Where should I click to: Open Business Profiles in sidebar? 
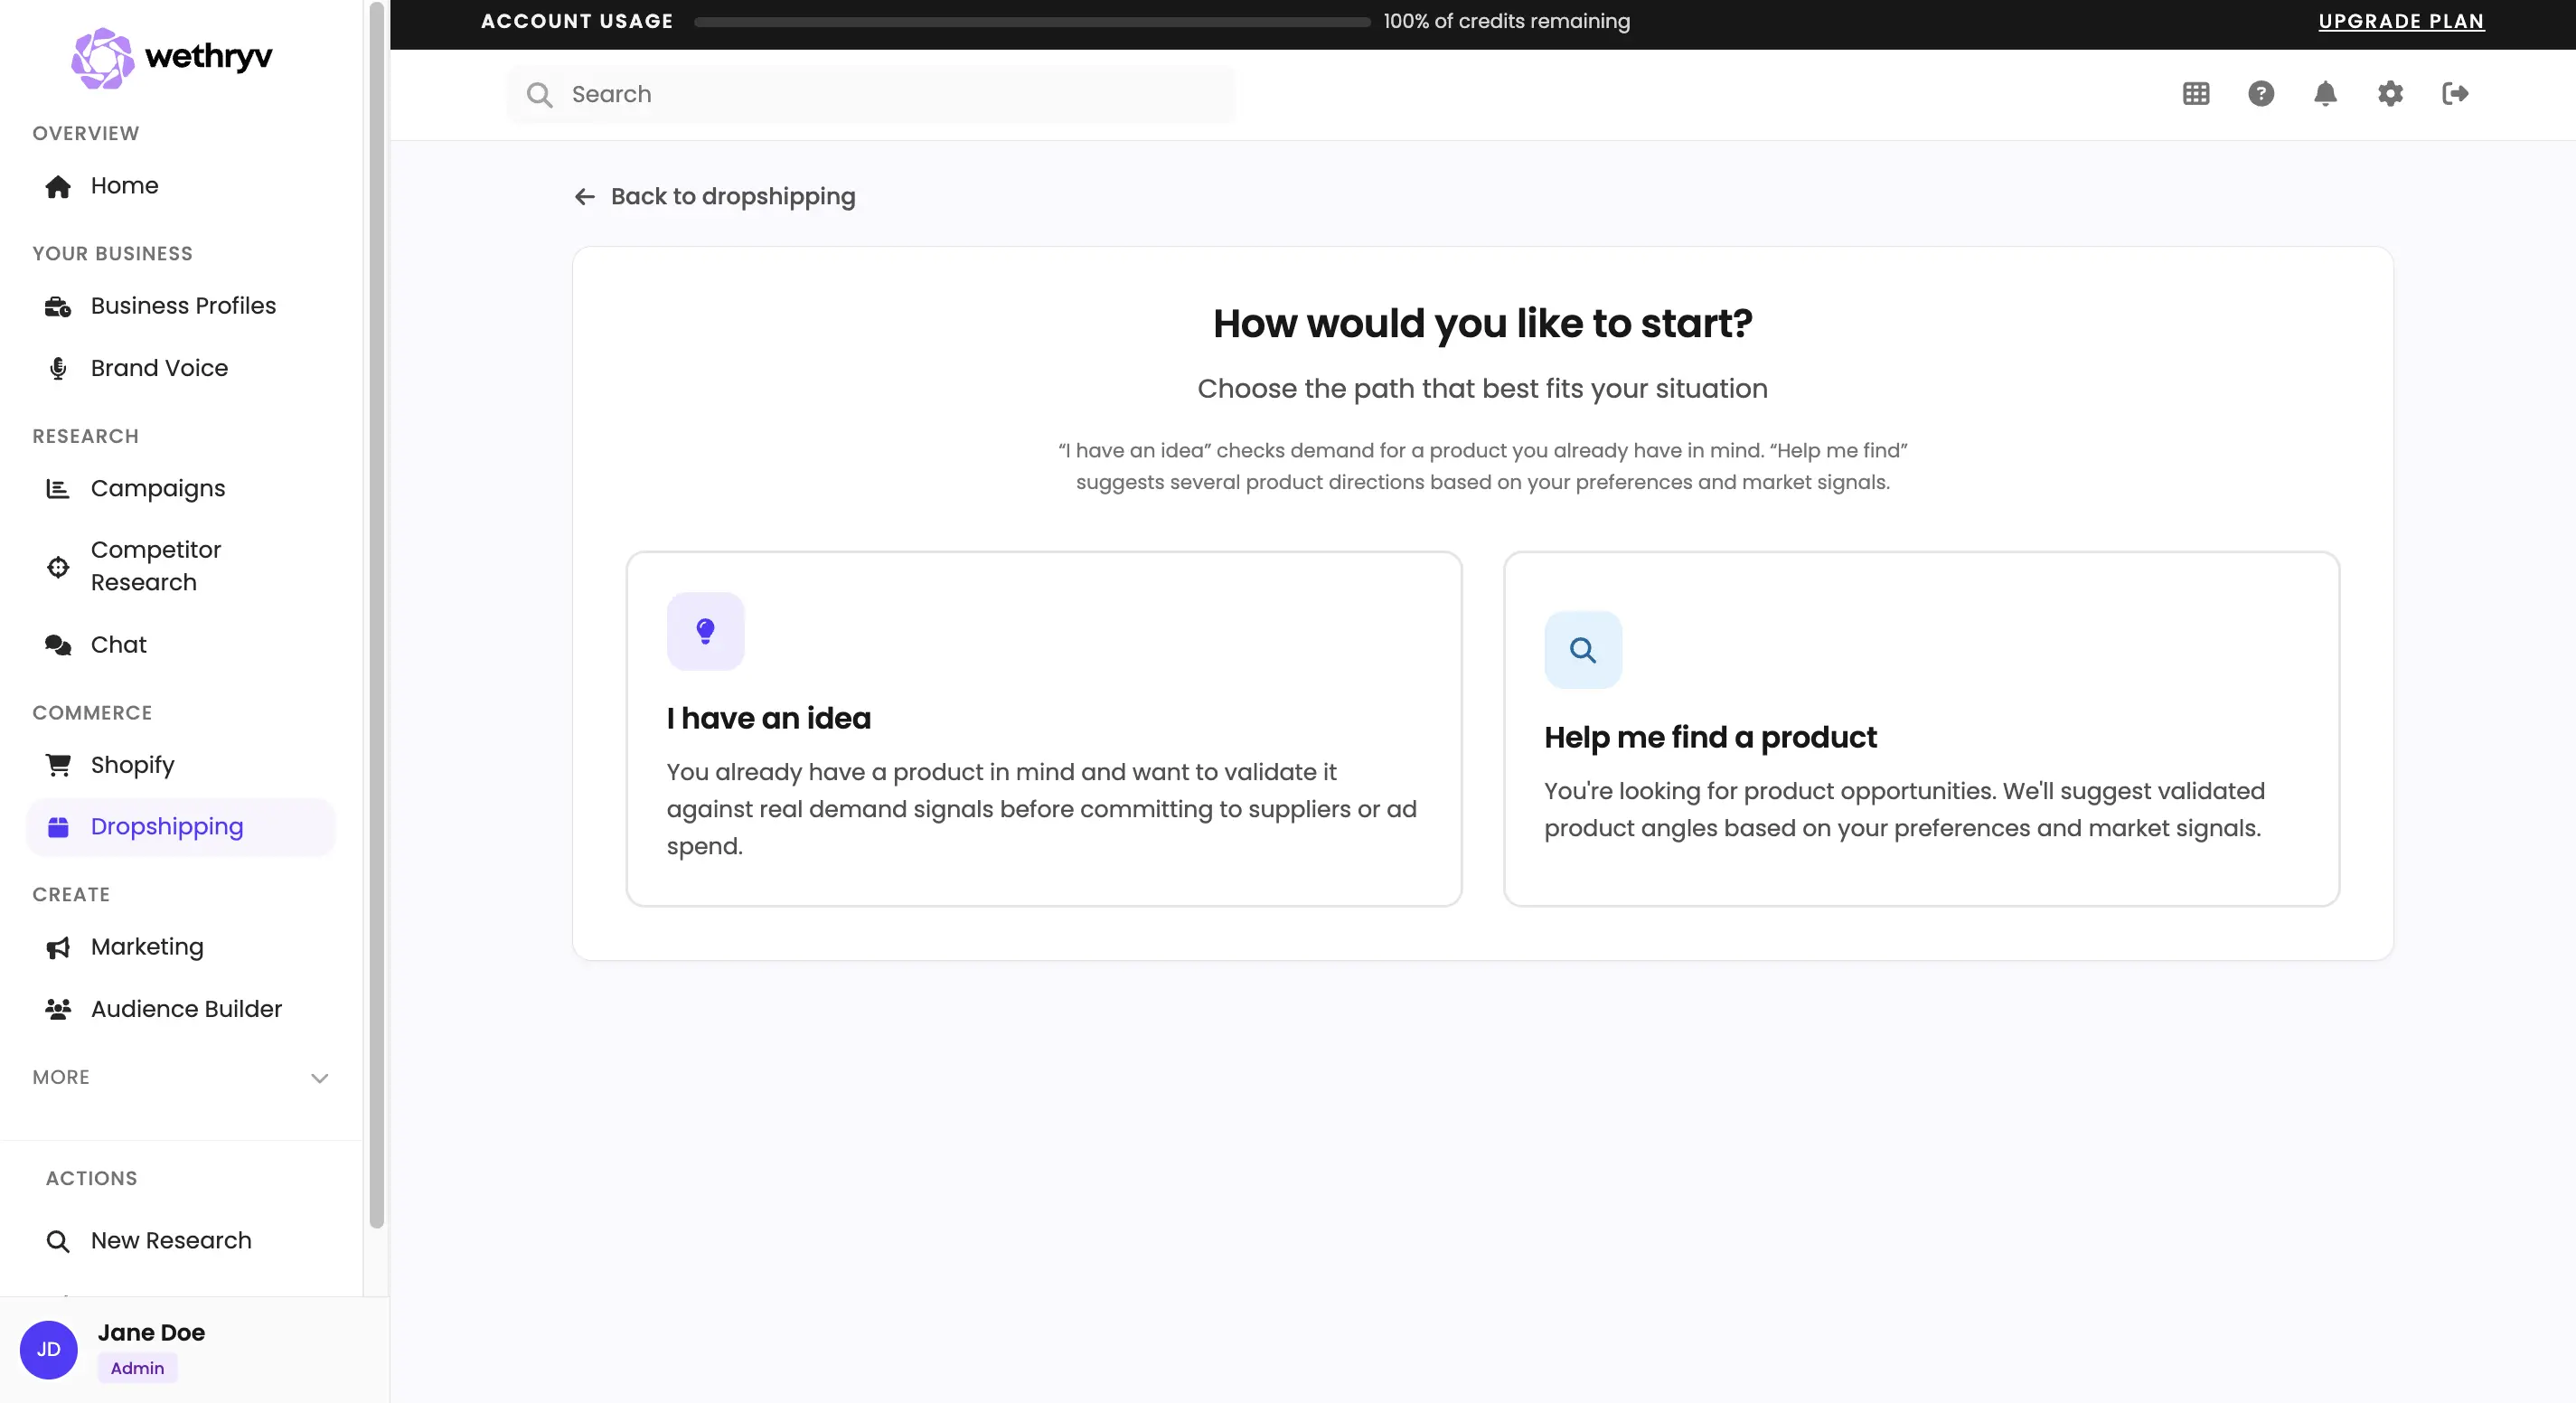(182, 306)
